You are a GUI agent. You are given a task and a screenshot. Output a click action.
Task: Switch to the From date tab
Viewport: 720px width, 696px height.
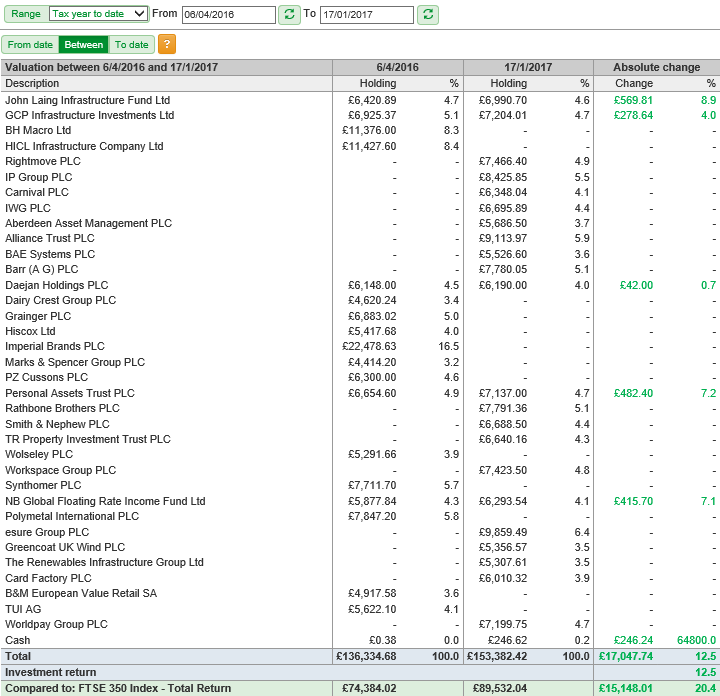[30, 45]
